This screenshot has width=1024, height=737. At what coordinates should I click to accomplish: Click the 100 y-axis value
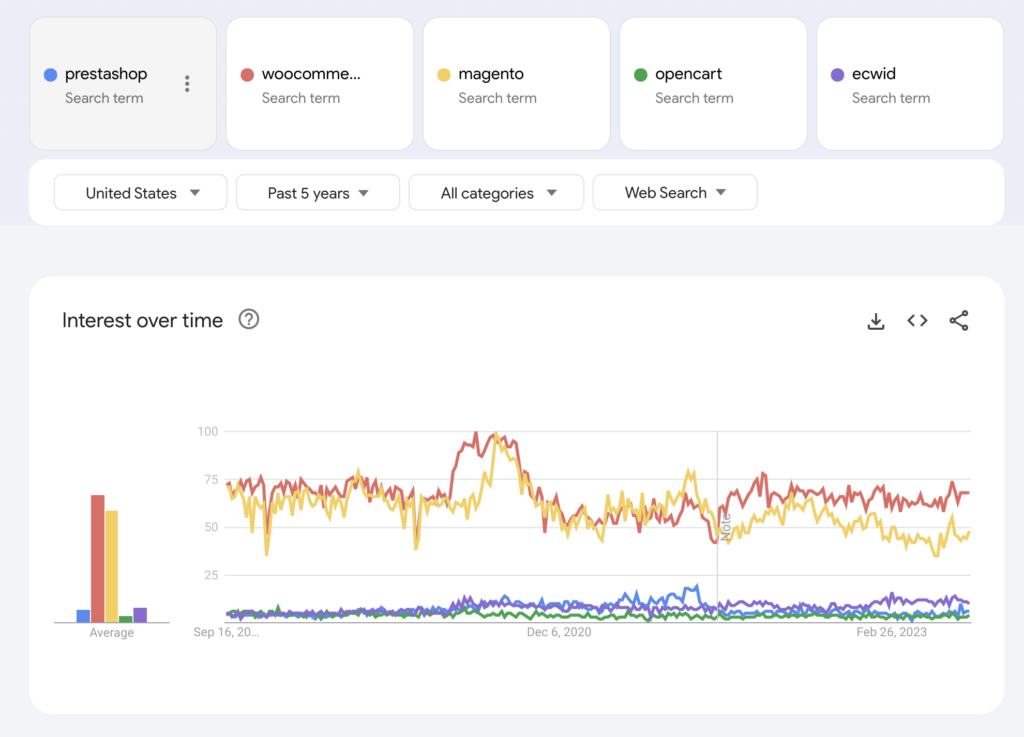pos(208,431)
